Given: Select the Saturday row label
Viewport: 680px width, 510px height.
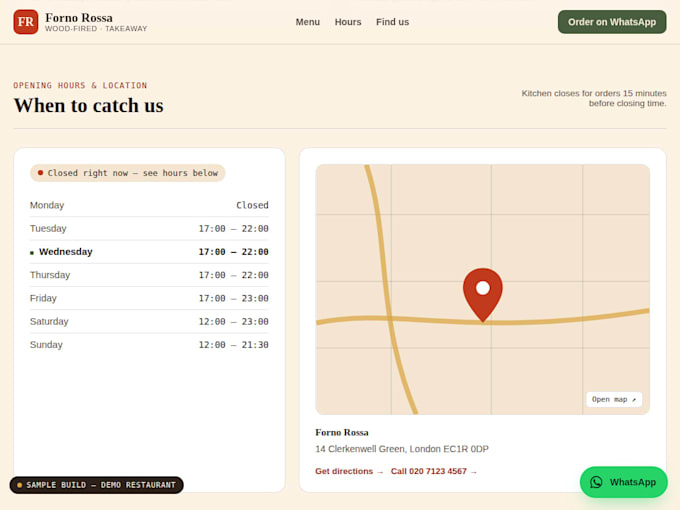Looking at the screenshot, I should pyautogui.click(x=49, y=322).
